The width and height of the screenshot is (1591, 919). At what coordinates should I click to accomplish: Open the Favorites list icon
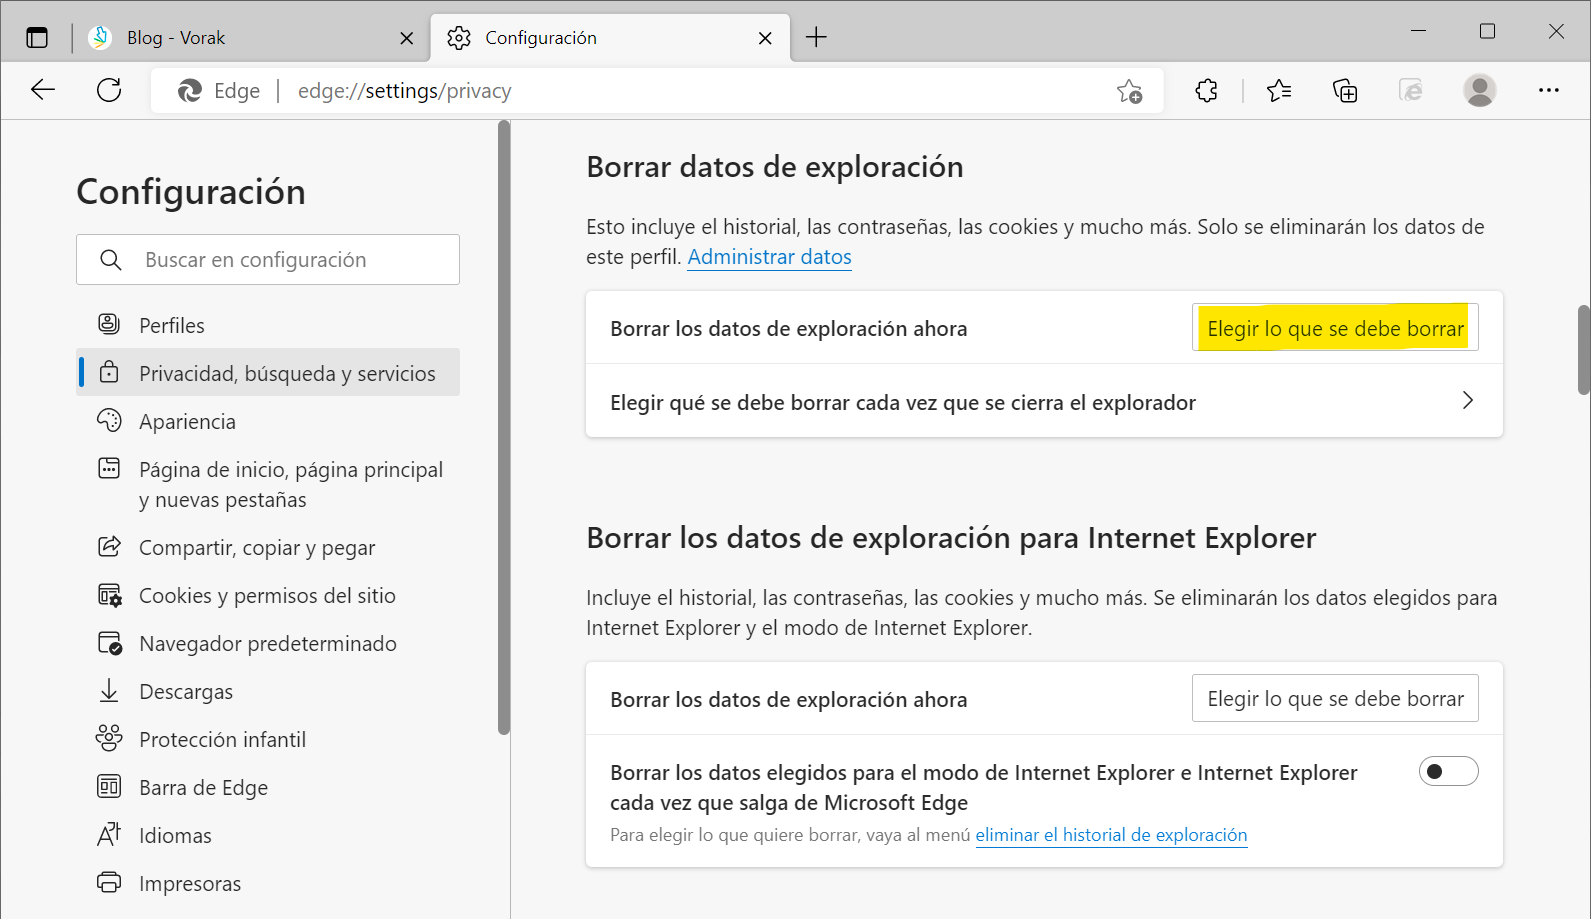coord(1279,91)
